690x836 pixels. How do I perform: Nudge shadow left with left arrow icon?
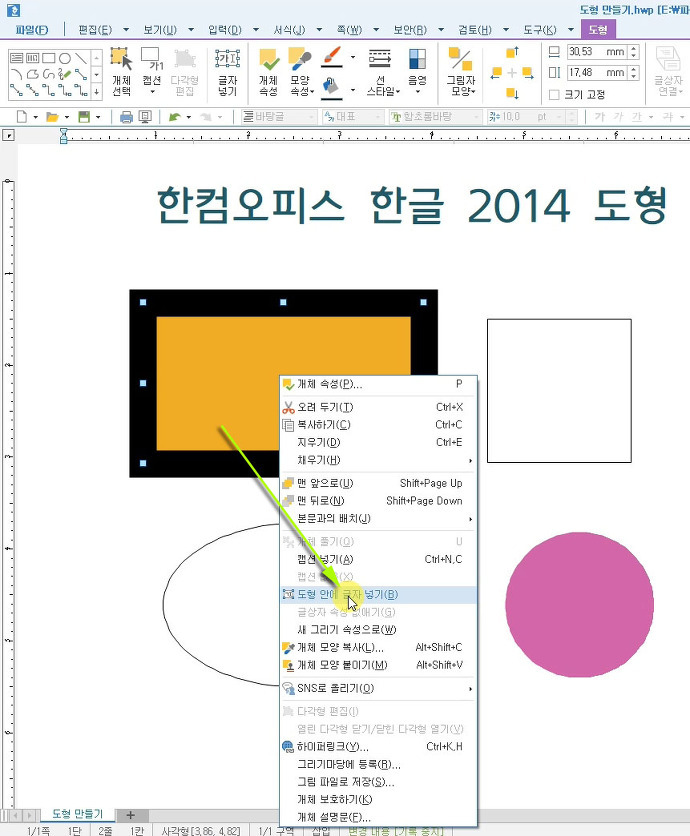point(496,73)
